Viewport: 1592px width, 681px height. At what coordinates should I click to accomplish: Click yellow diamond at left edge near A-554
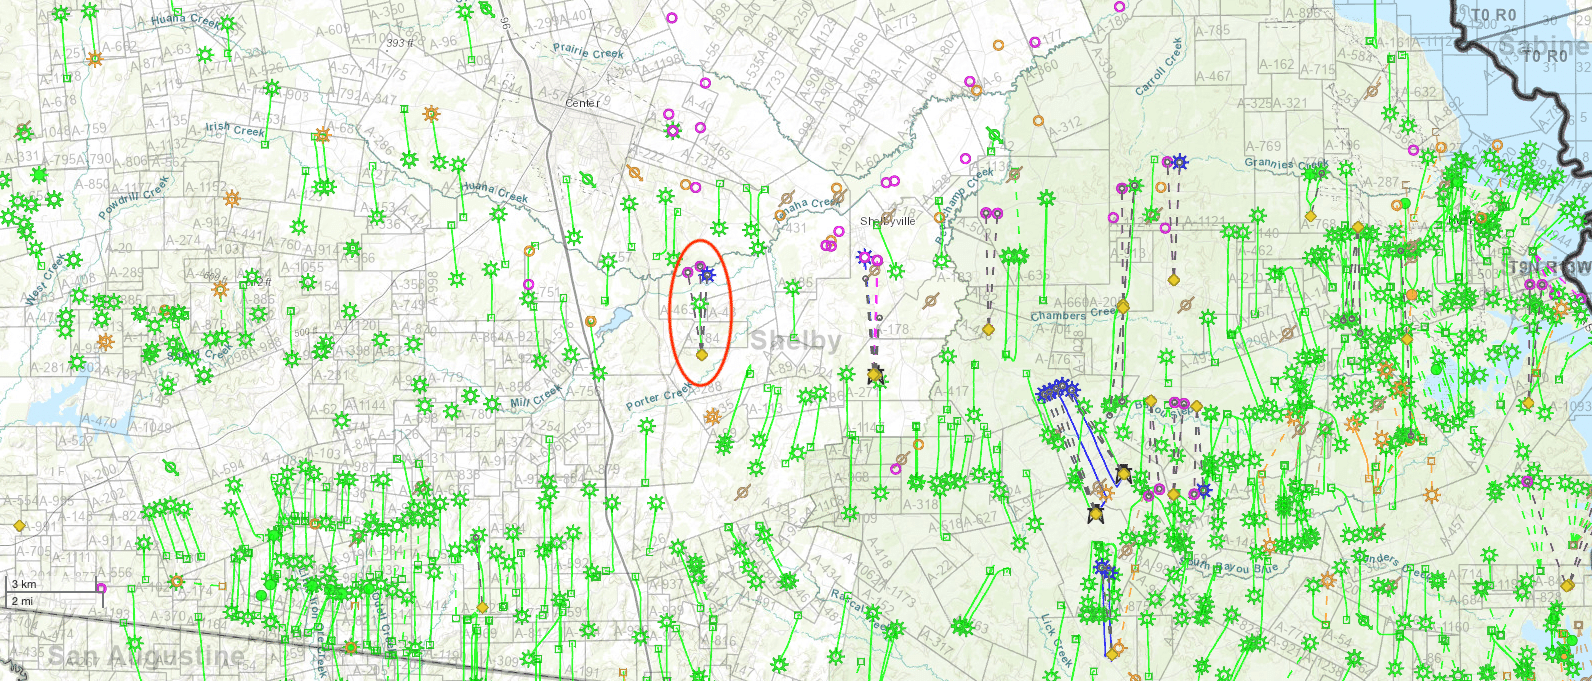(19, 525)
